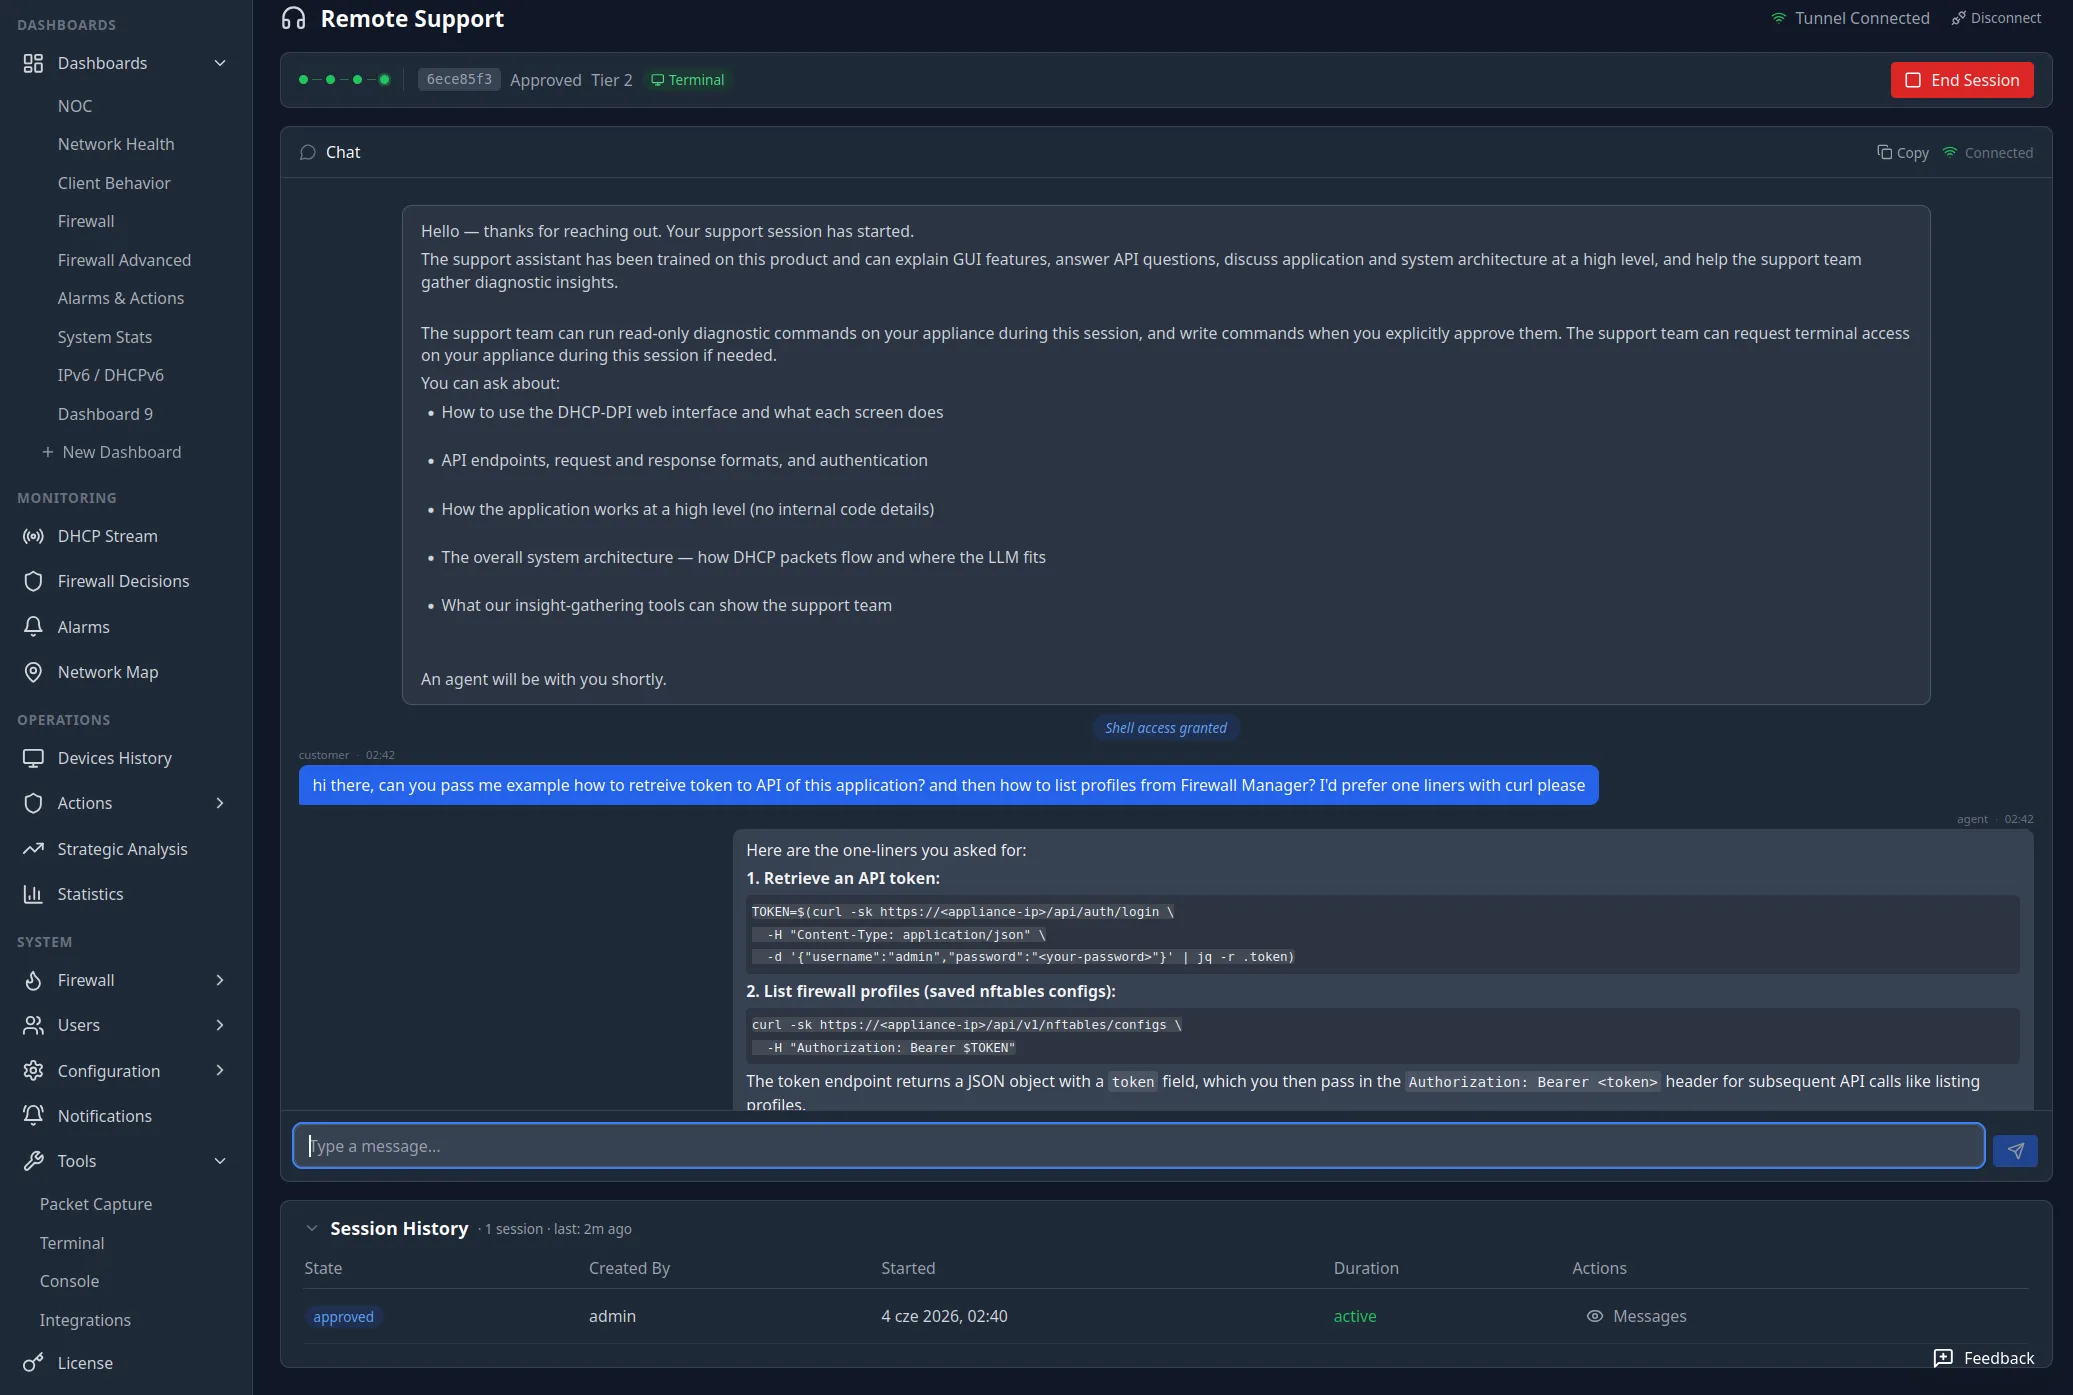Collapse the Tools section chevron
The image size is (2073, 1395).
[x=220, y=1161]
